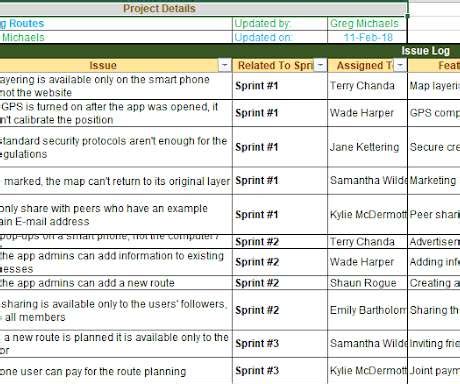Select issue about standard security protocols
The image size is (460, 384).
click(116, 147)
